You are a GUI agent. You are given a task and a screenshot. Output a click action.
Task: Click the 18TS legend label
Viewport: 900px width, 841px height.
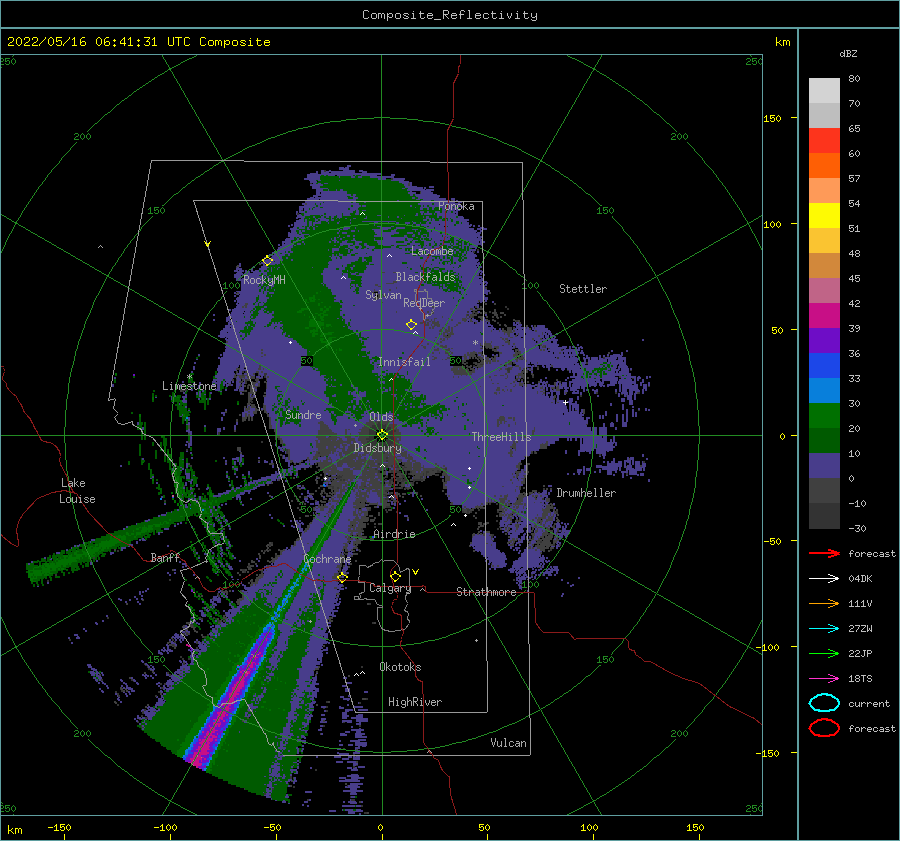(x=860, y=679)
